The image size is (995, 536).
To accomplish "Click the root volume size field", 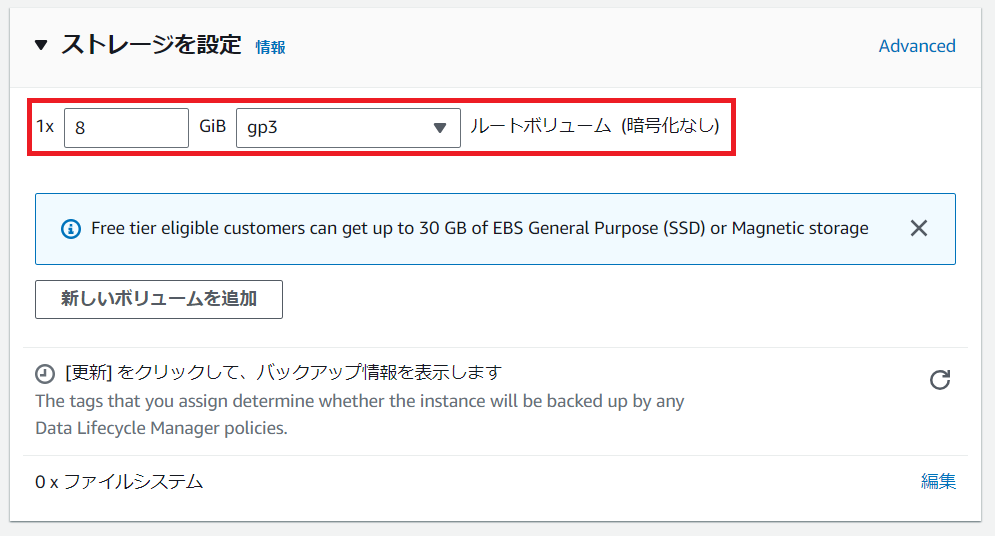I will click(126, 128).
